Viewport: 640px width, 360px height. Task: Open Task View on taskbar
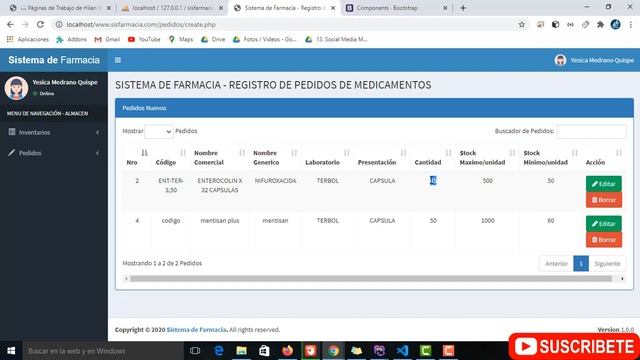(195, 351)
